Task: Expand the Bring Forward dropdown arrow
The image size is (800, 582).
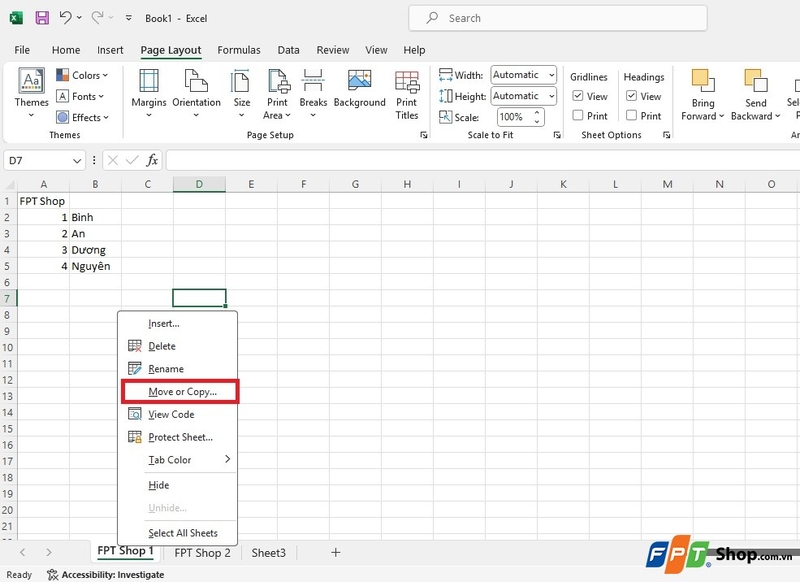Action: pos(721,116)
